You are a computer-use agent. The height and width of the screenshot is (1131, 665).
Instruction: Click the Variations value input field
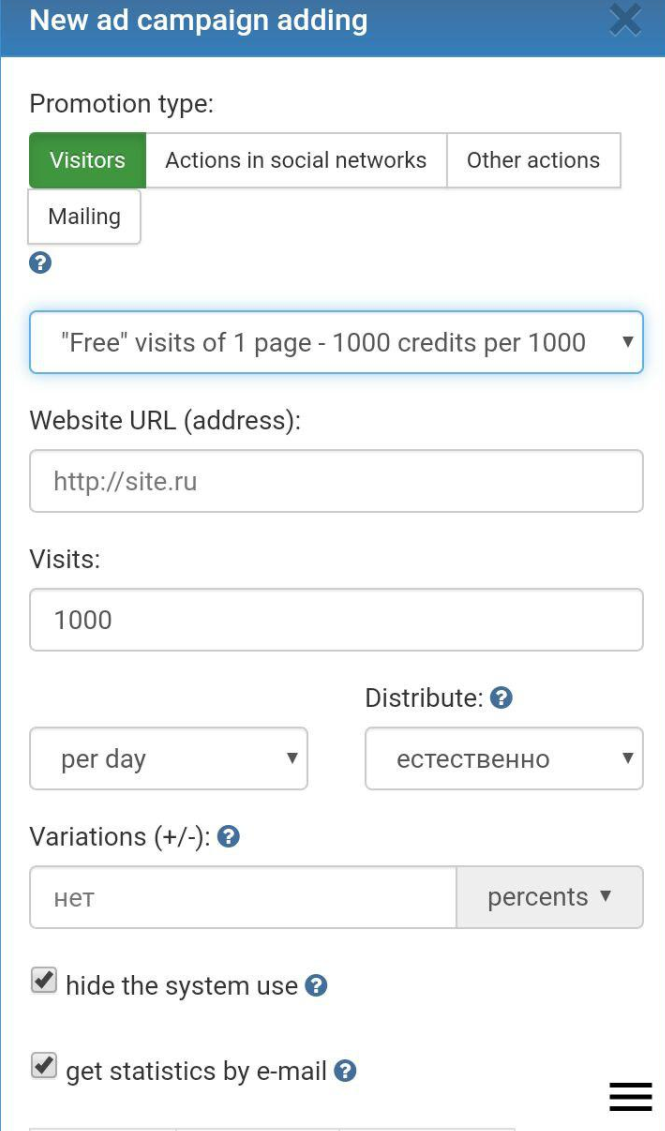243,897
